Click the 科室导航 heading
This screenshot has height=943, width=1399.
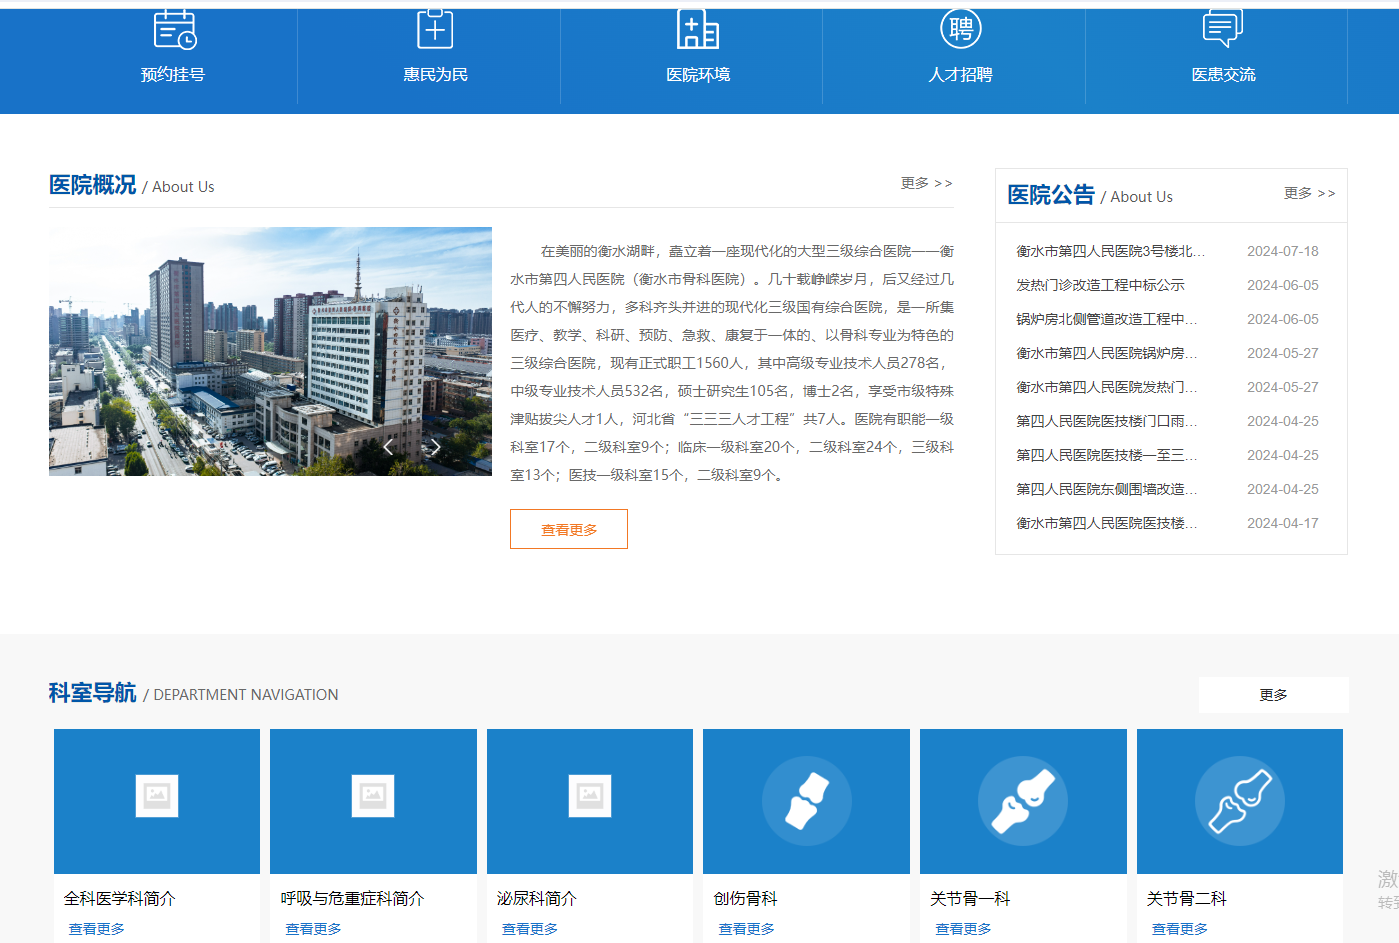point(93,693)
